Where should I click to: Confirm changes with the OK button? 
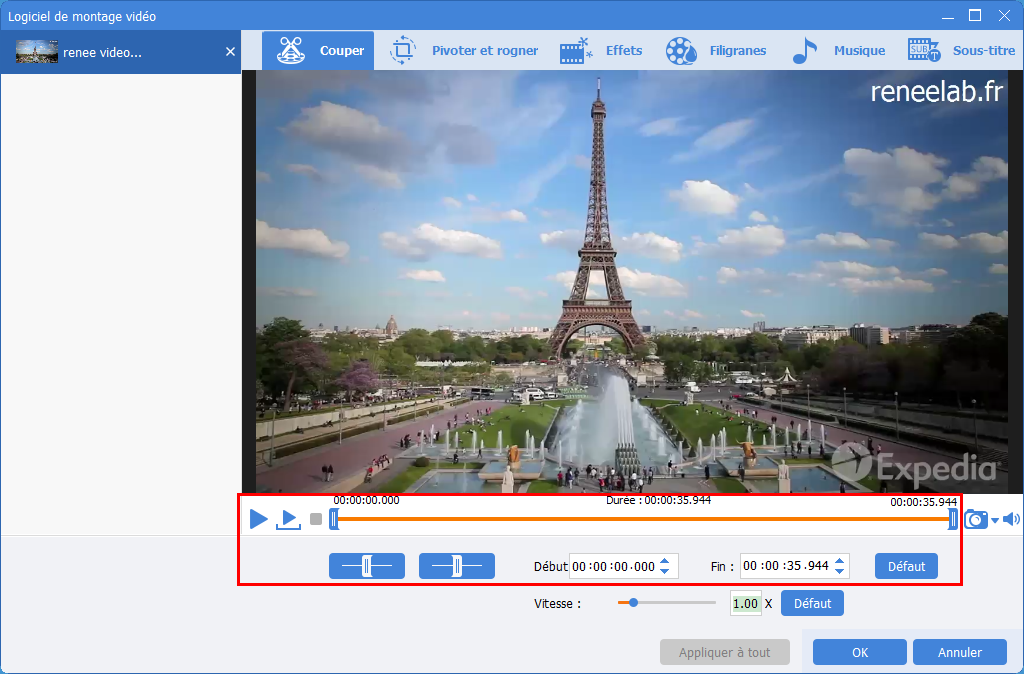(x=859, y=652)
